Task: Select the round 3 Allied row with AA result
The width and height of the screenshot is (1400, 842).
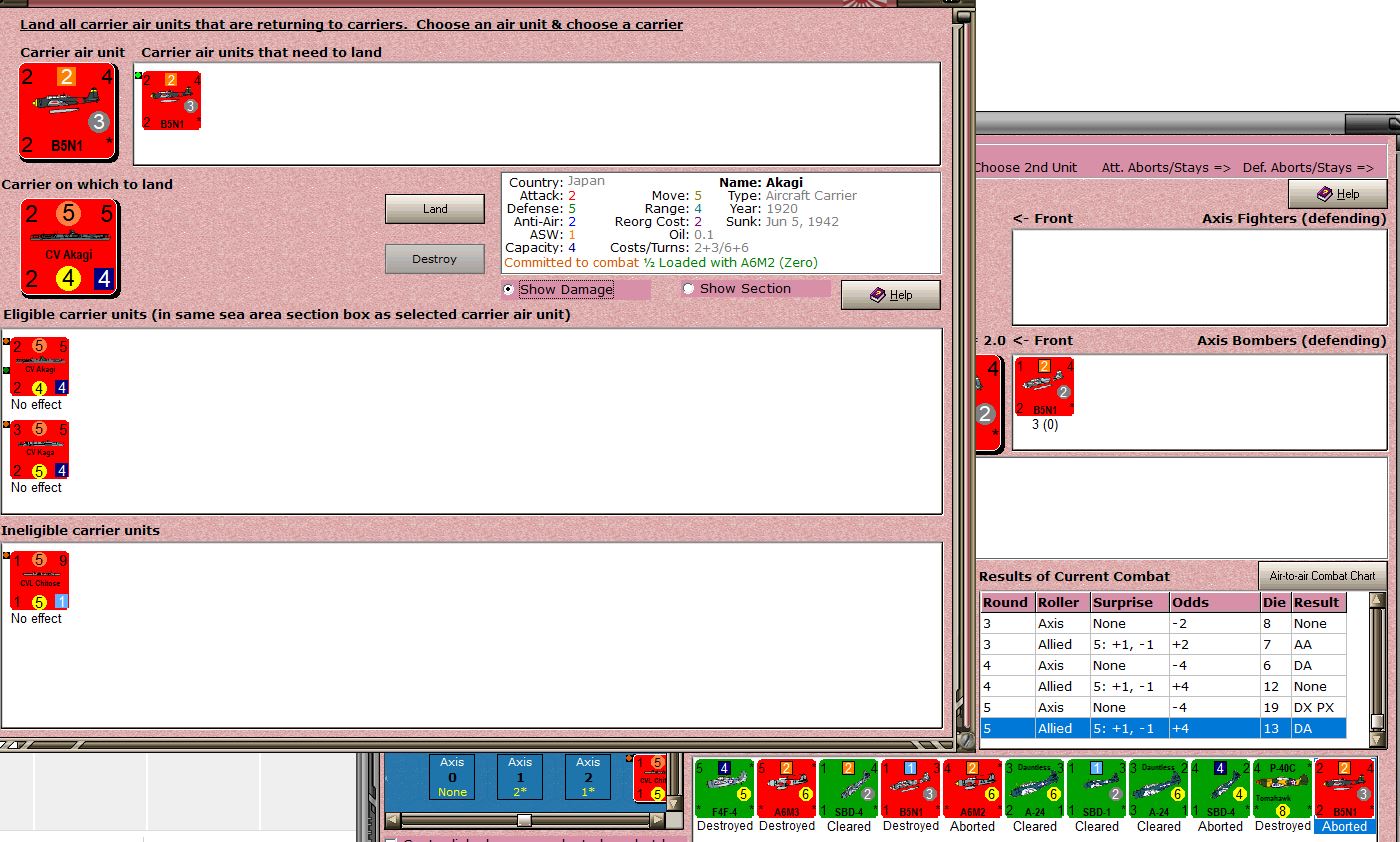Action: [1163, 644]
